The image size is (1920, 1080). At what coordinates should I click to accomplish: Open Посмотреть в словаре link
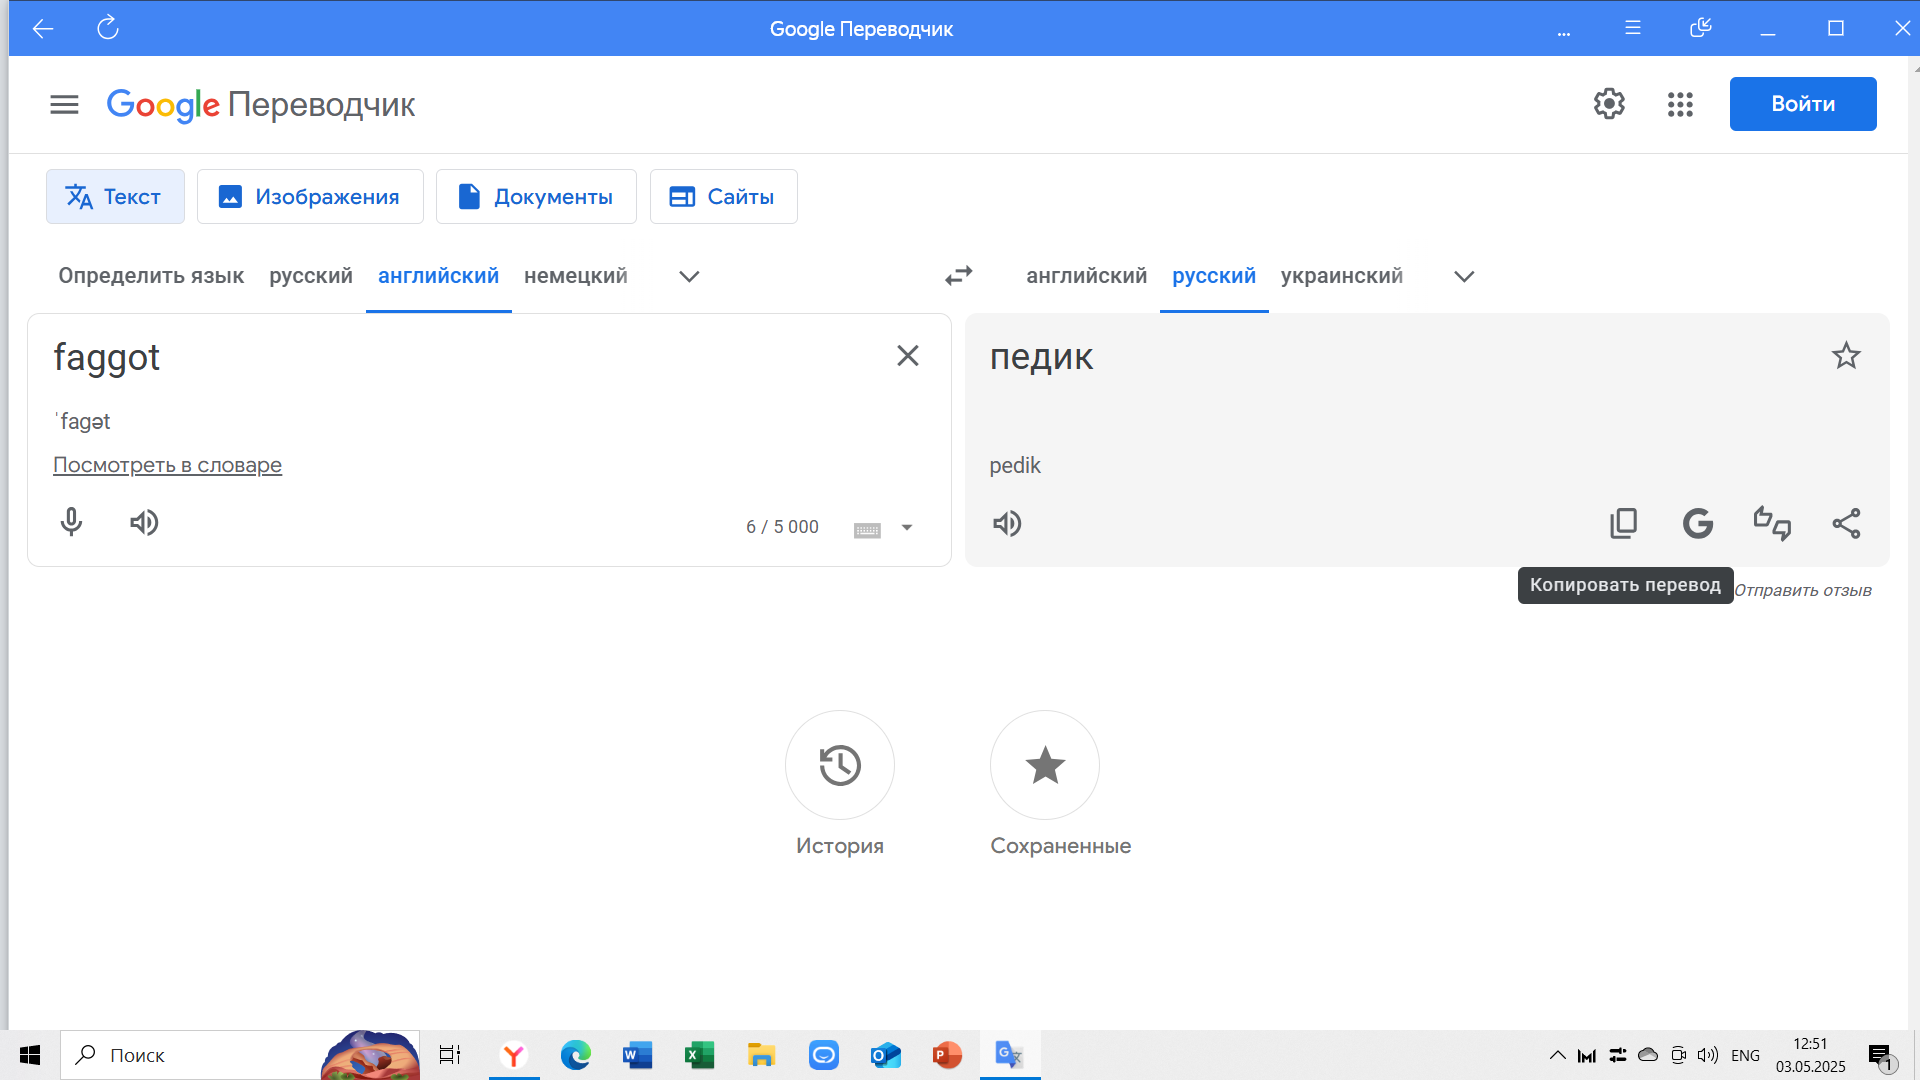click(167, 465)
